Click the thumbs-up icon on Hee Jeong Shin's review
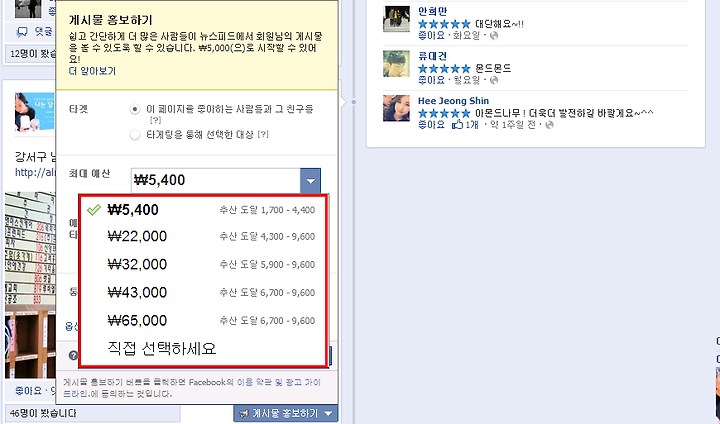Image resolution: width=720 pixels, height=424 pixels. (457, 124)
